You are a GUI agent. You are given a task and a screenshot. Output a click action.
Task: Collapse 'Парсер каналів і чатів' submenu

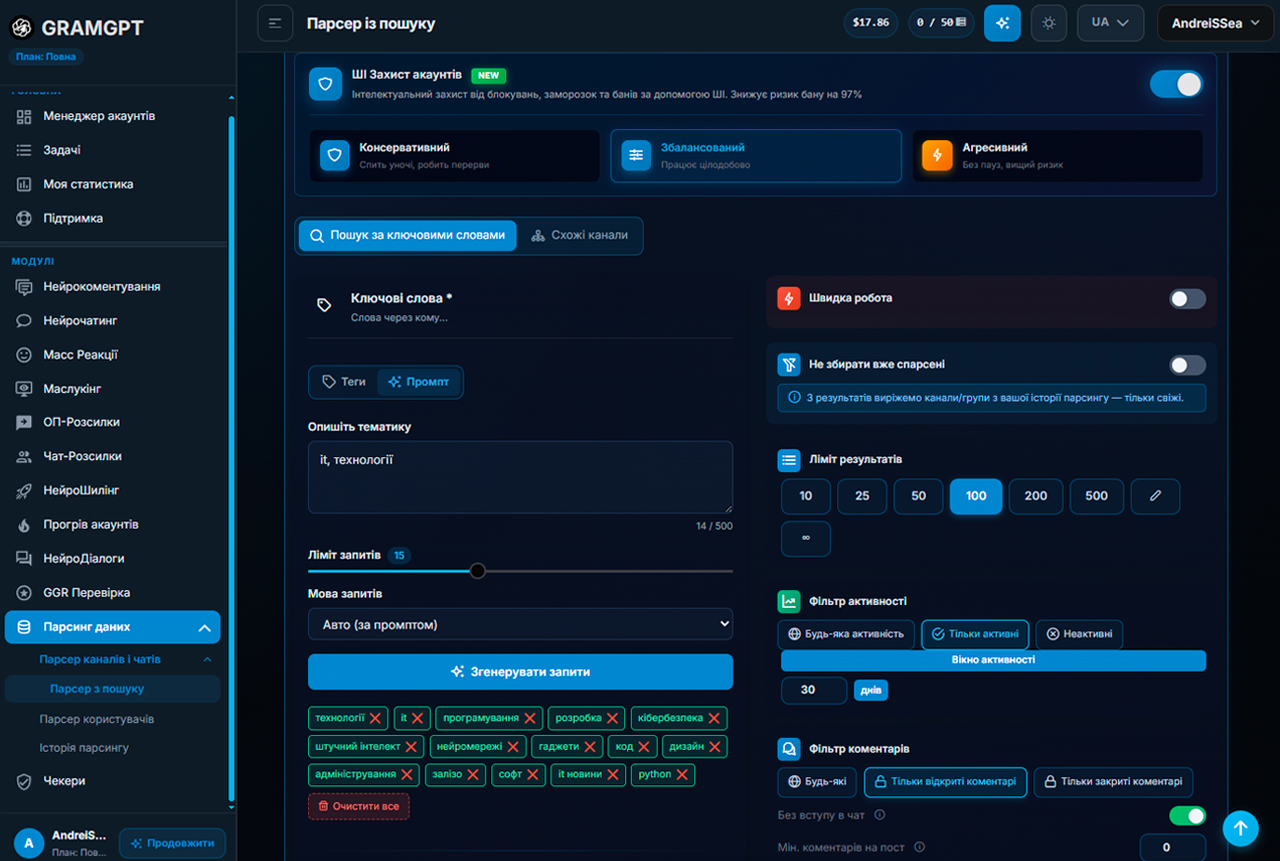tap(208, 660)
